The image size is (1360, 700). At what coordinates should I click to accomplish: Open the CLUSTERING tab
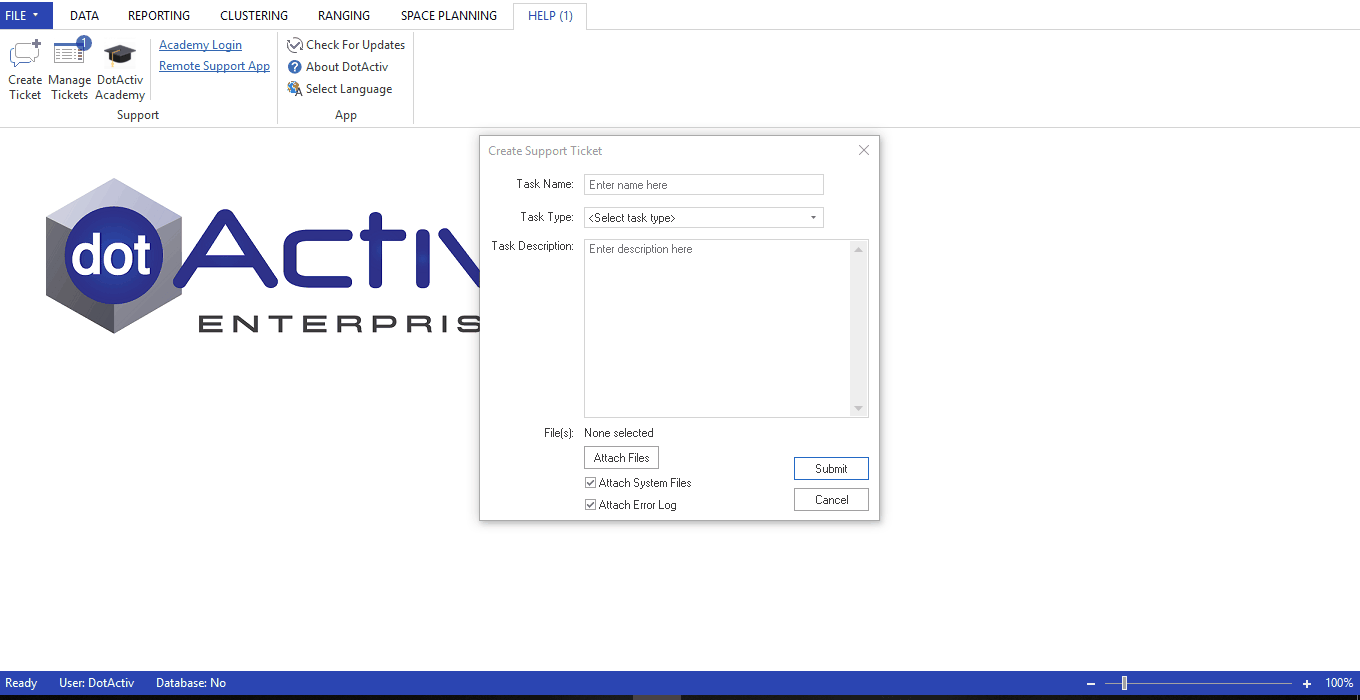(x=254, y=16)
